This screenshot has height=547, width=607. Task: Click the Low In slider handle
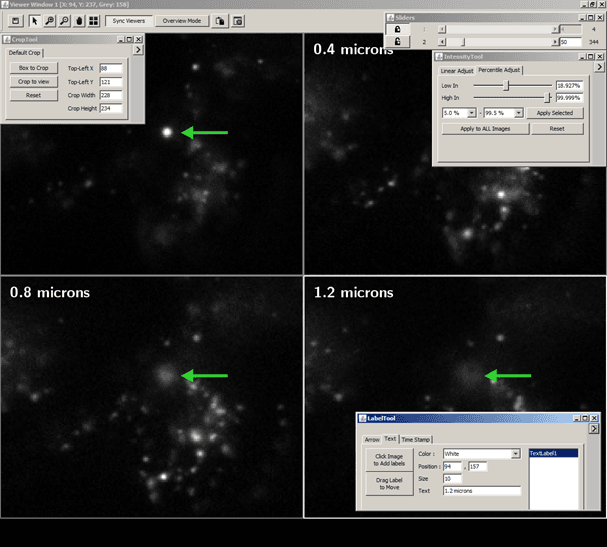[x=506, y=86]
